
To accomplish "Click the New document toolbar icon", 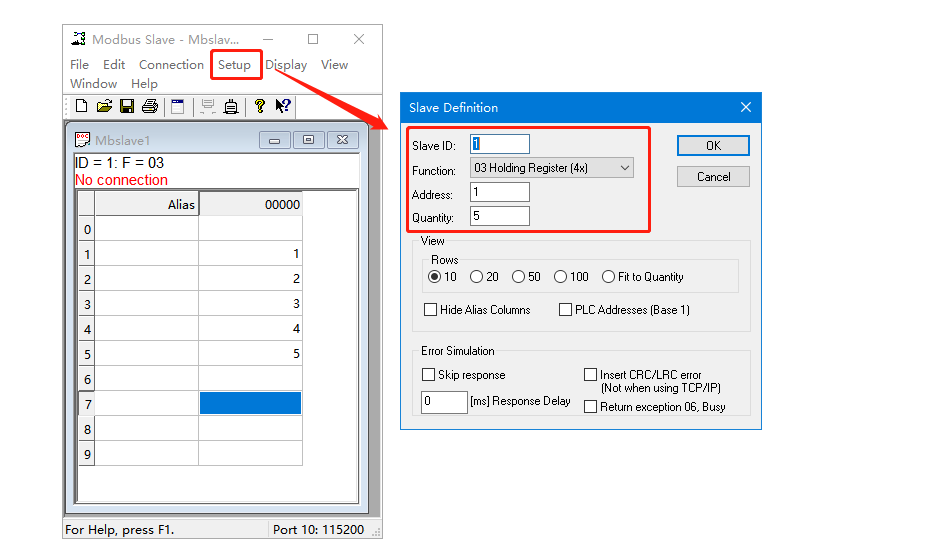I will pyautogui.click(x=81, y=106).
